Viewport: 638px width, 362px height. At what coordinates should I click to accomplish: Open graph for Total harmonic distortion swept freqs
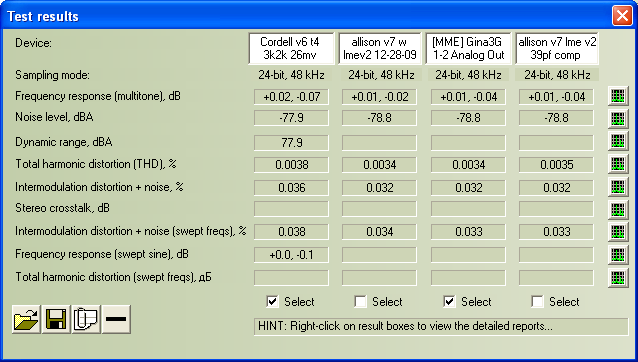point(618,277)
